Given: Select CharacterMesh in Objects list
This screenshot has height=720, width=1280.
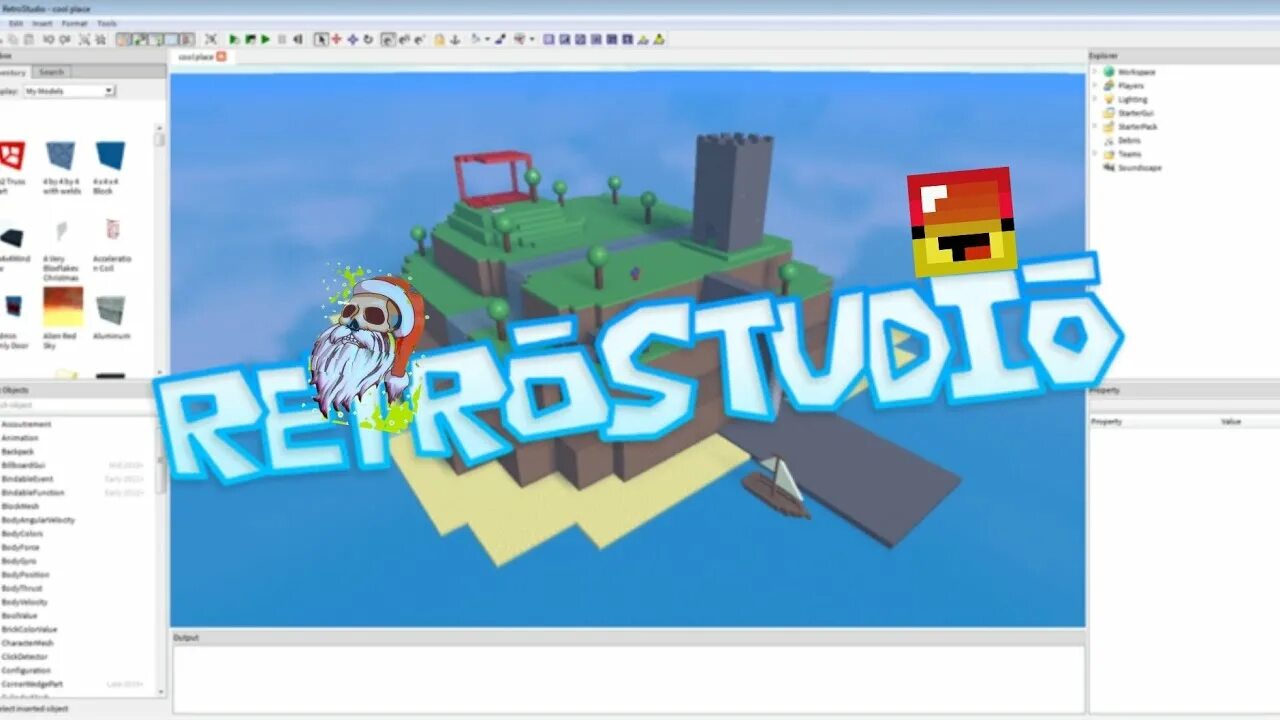Looking at the screenshot, I should (27, 643).
